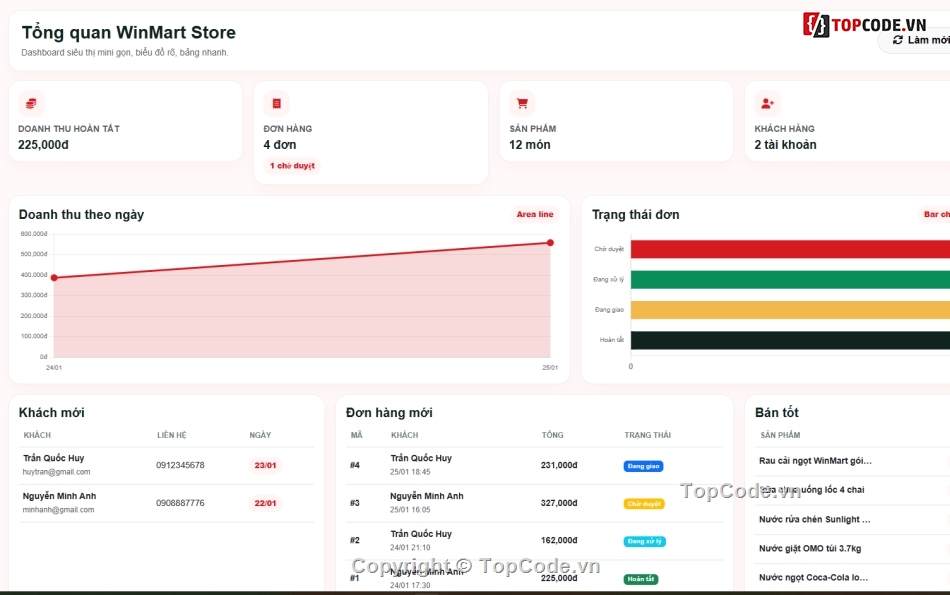950x595 pixels.
Task: Click the revenue coins icon
Action: tap(31, 104)
